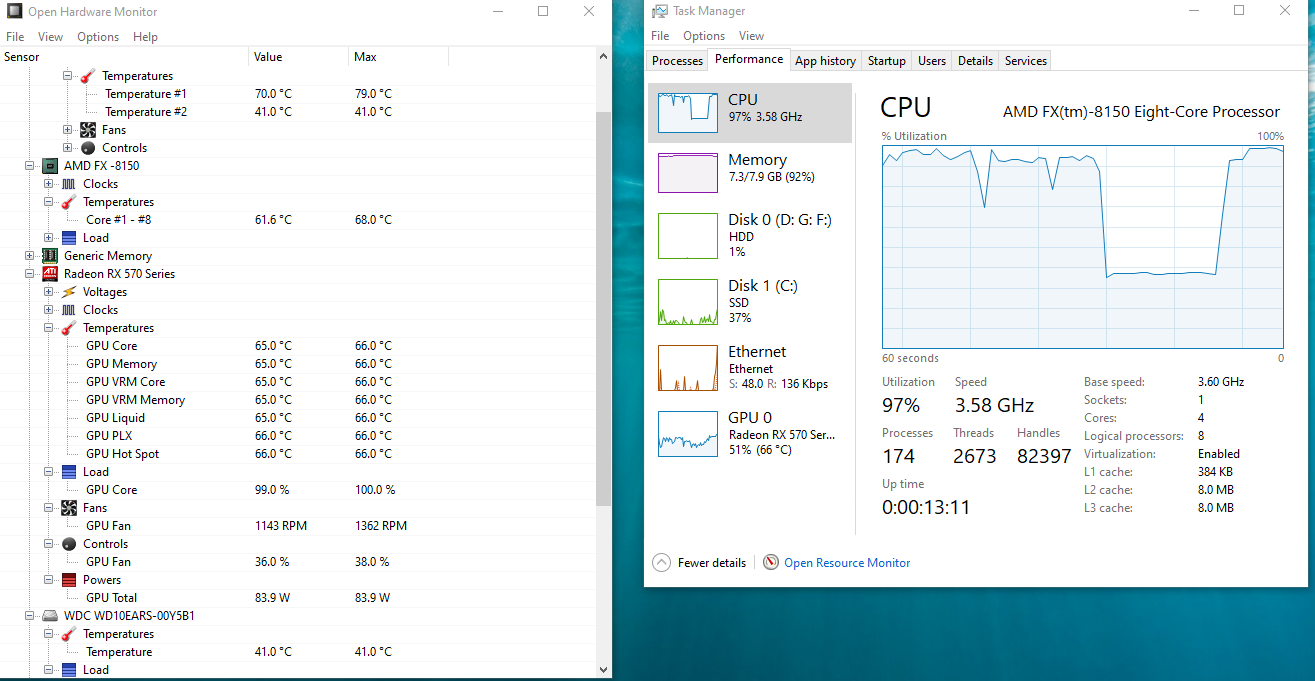This screenshot has height=681, width=1315.
Task: Switch to the App history tab
Action: pos(825,61)
